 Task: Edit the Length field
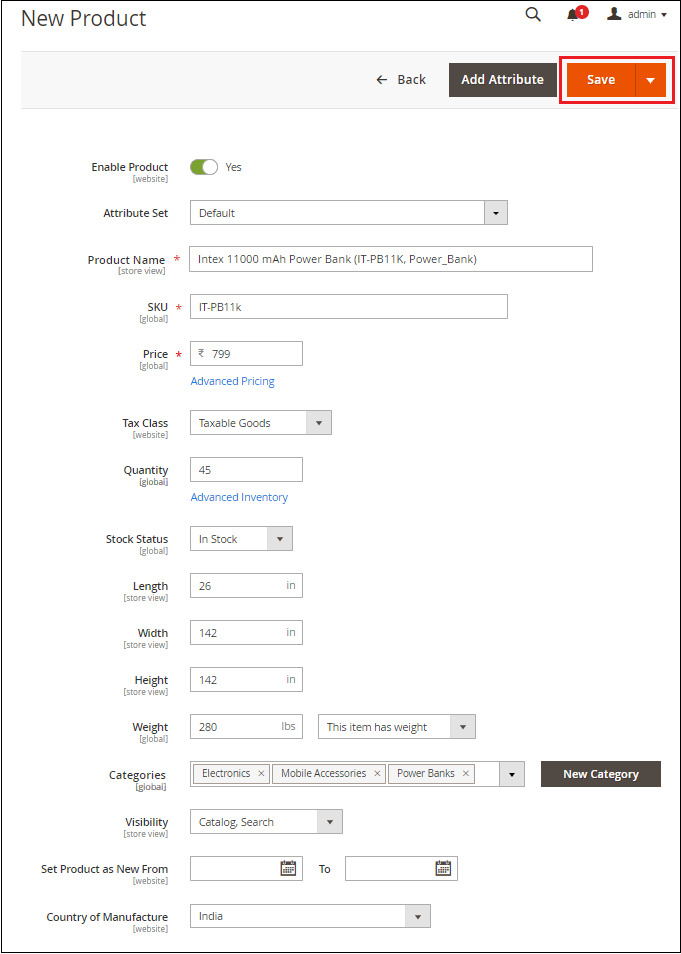coord(246,585)
